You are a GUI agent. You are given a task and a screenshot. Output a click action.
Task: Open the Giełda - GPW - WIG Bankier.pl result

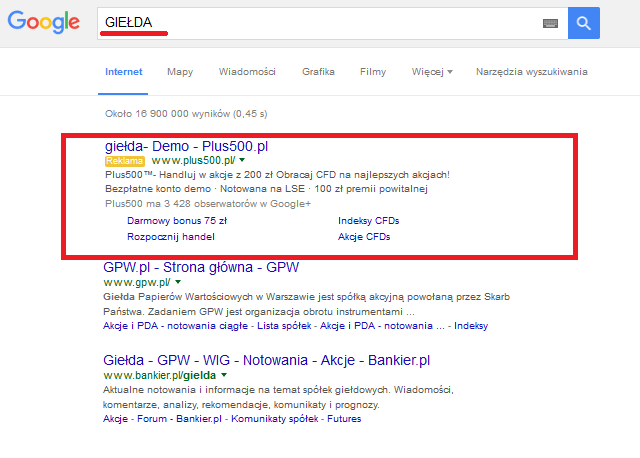click(267, 358)
